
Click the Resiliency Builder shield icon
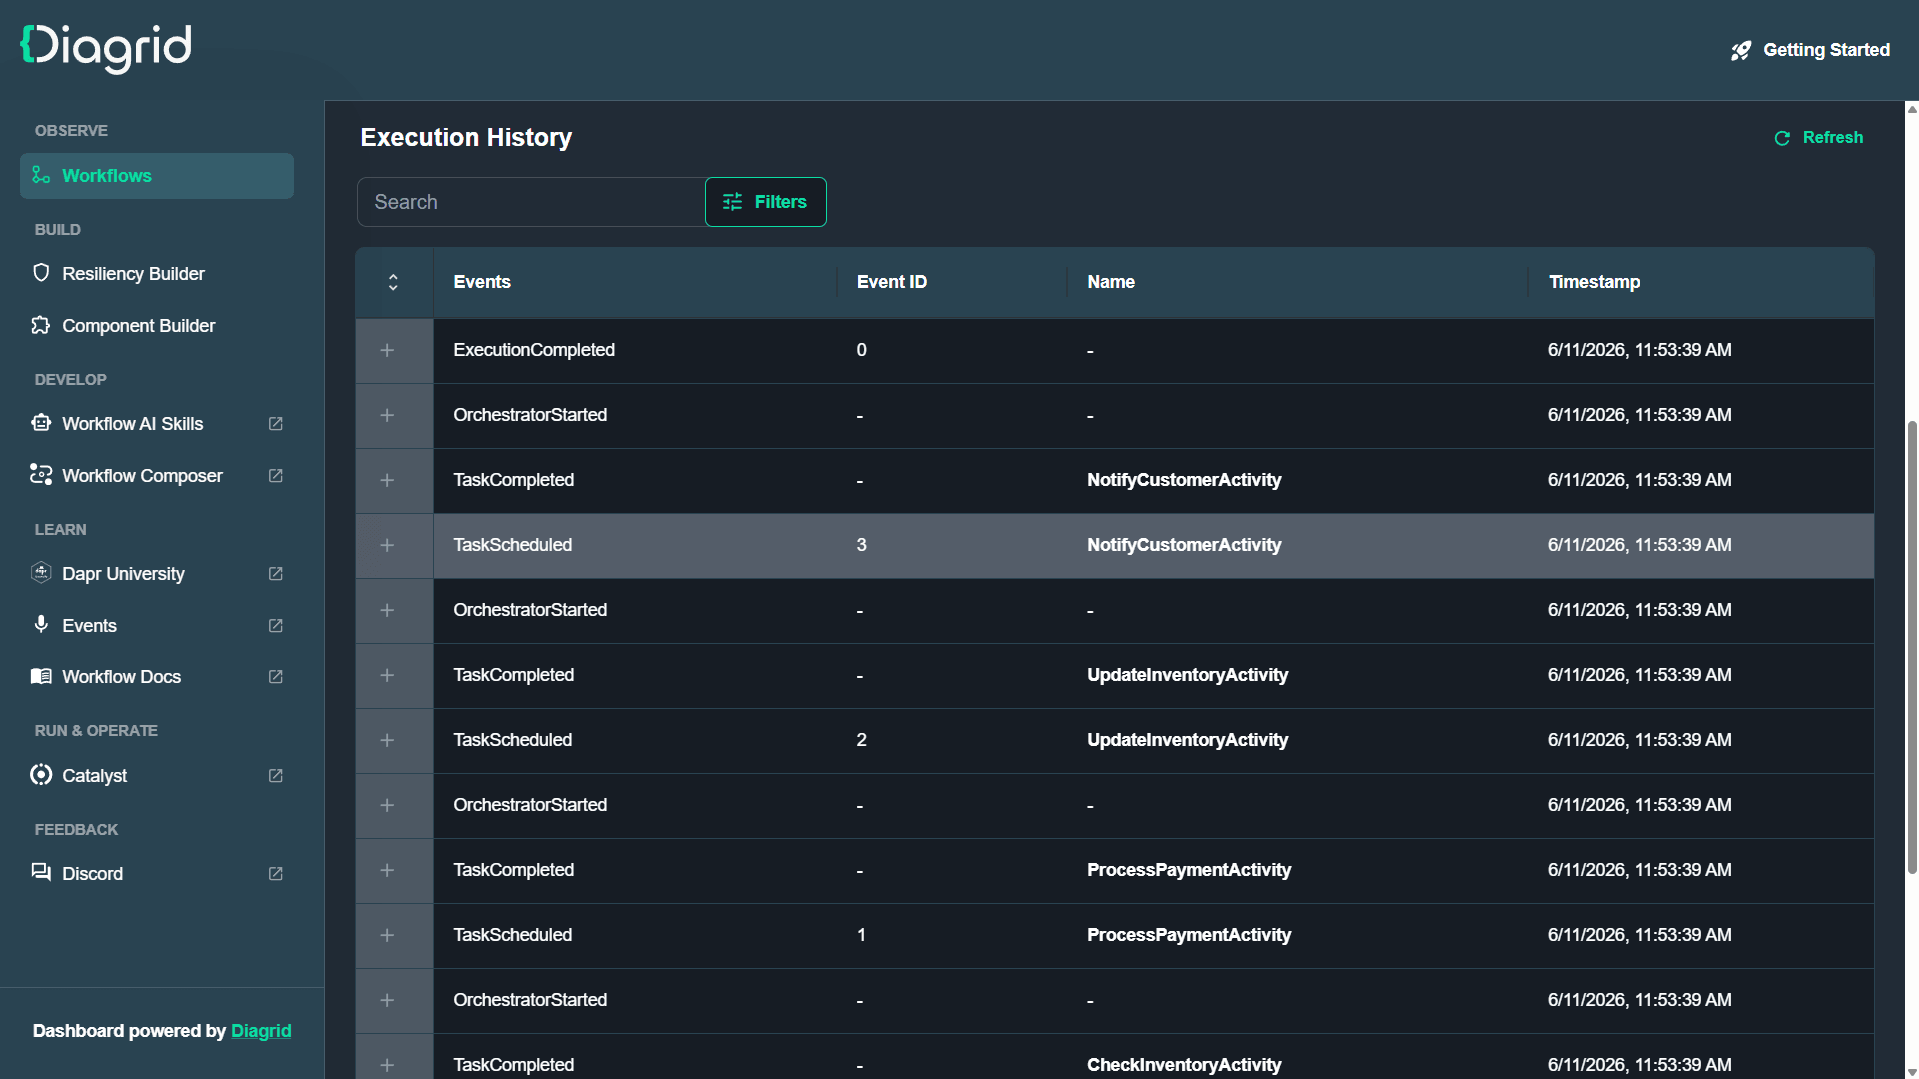[x=41, y=273]
